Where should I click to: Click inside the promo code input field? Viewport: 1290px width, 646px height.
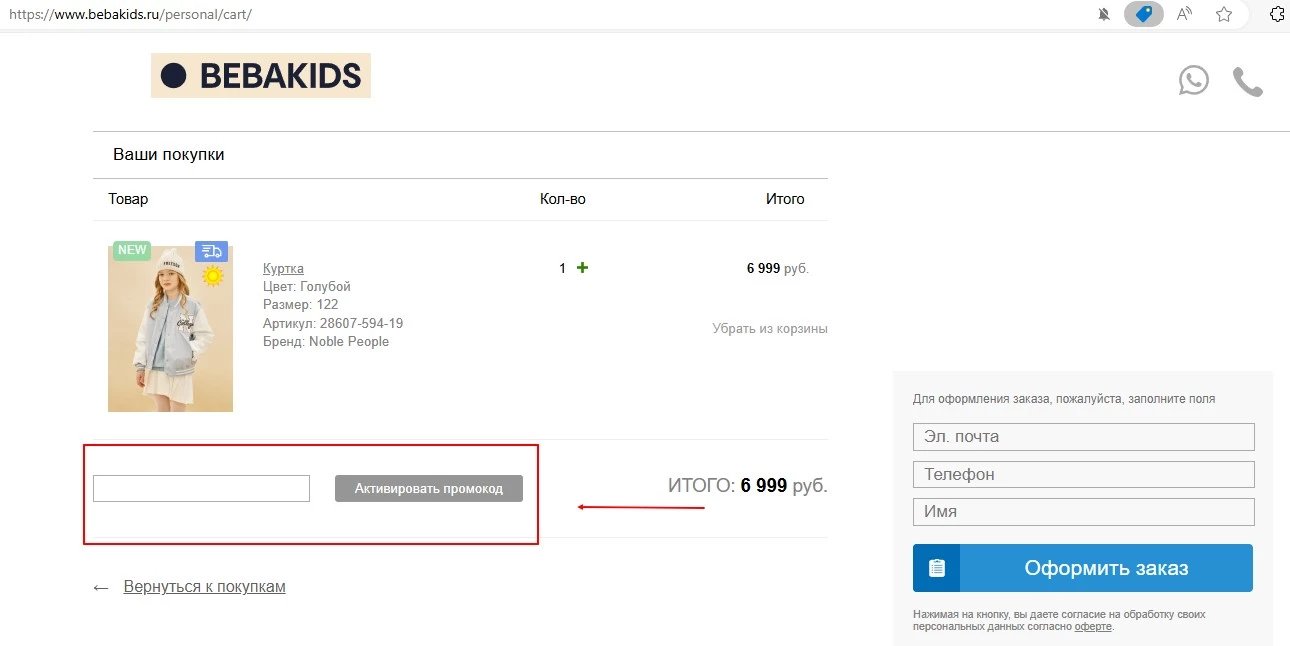200,488
